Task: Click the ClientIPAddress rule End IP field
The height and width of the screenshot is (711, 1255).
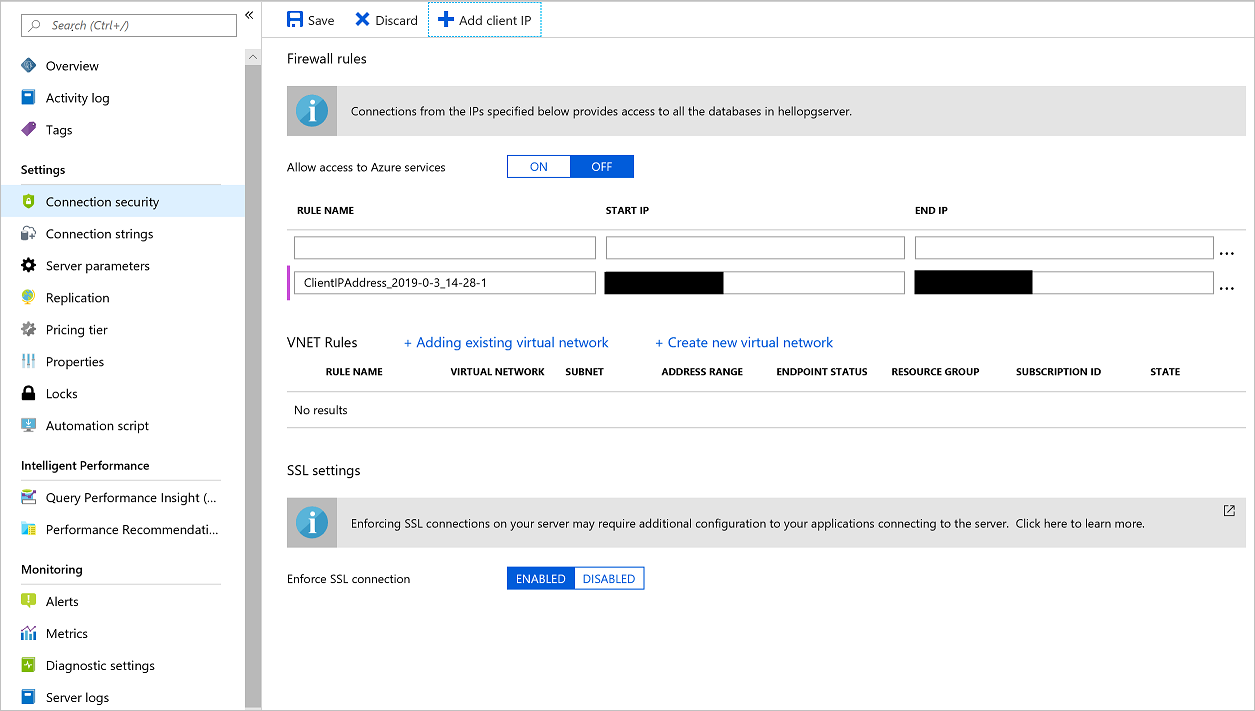Action: coord(1064,283)
